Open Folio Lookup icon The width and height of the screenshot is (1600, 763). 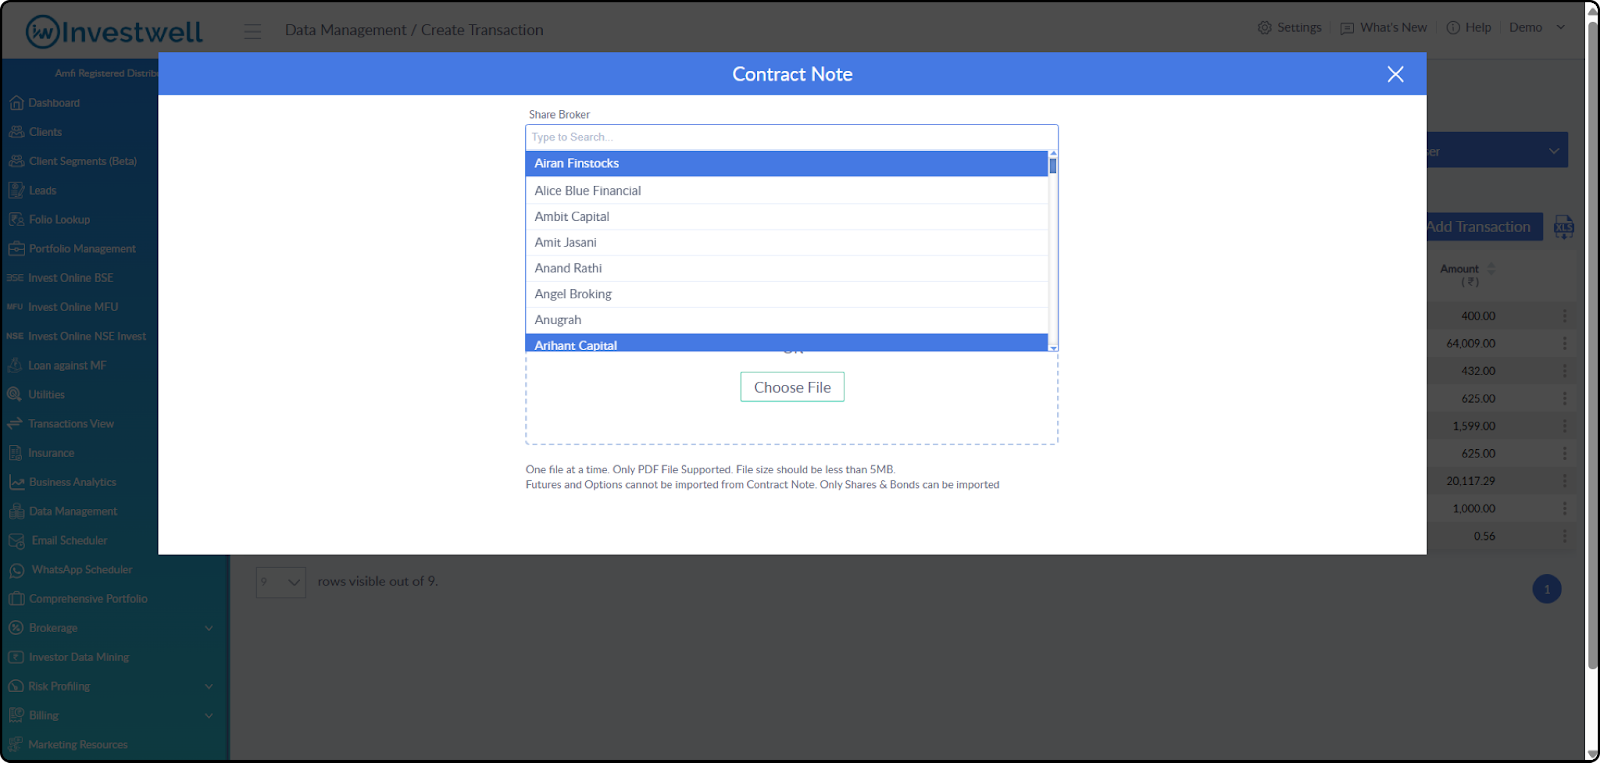tap(16, 219)
